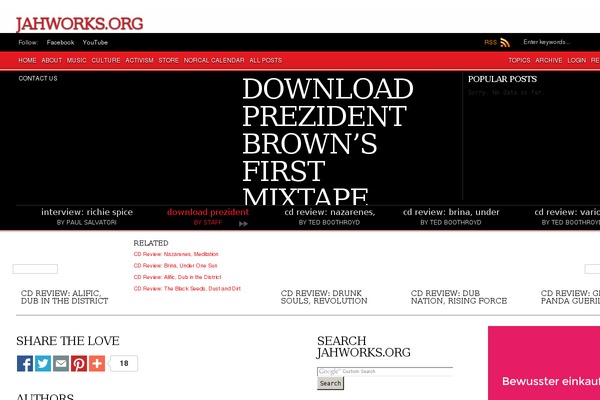Screen dimensions: 600x400
Task: Focus the Enter keywords search field
Action: [546, 42]
